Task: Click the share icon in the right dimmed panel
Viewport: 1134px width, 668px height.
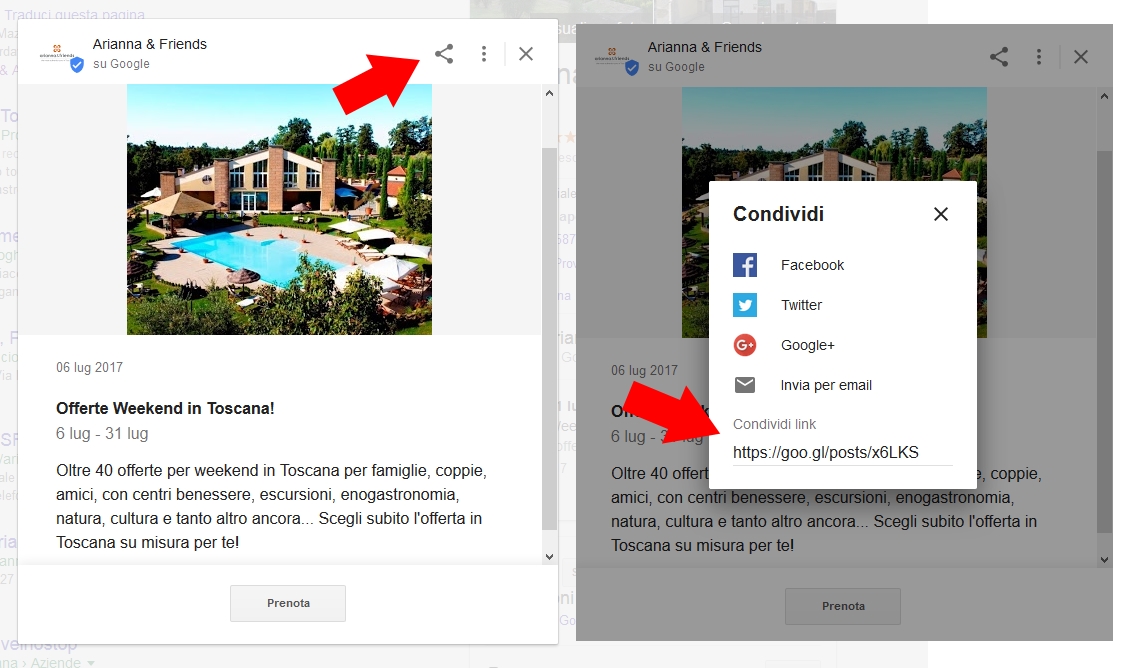Action: coord(999,56)
